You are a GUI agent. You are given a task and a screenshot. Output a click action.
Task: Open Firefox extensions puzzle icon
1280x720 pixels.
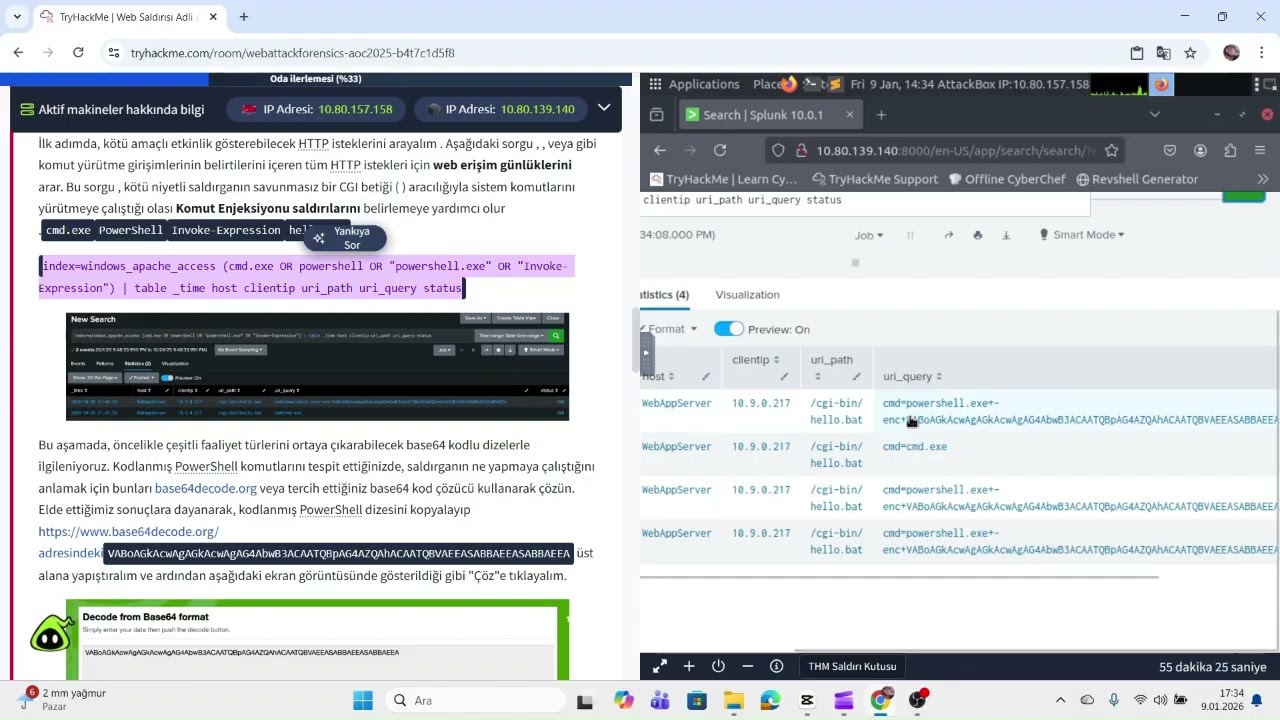point(1230,150)
